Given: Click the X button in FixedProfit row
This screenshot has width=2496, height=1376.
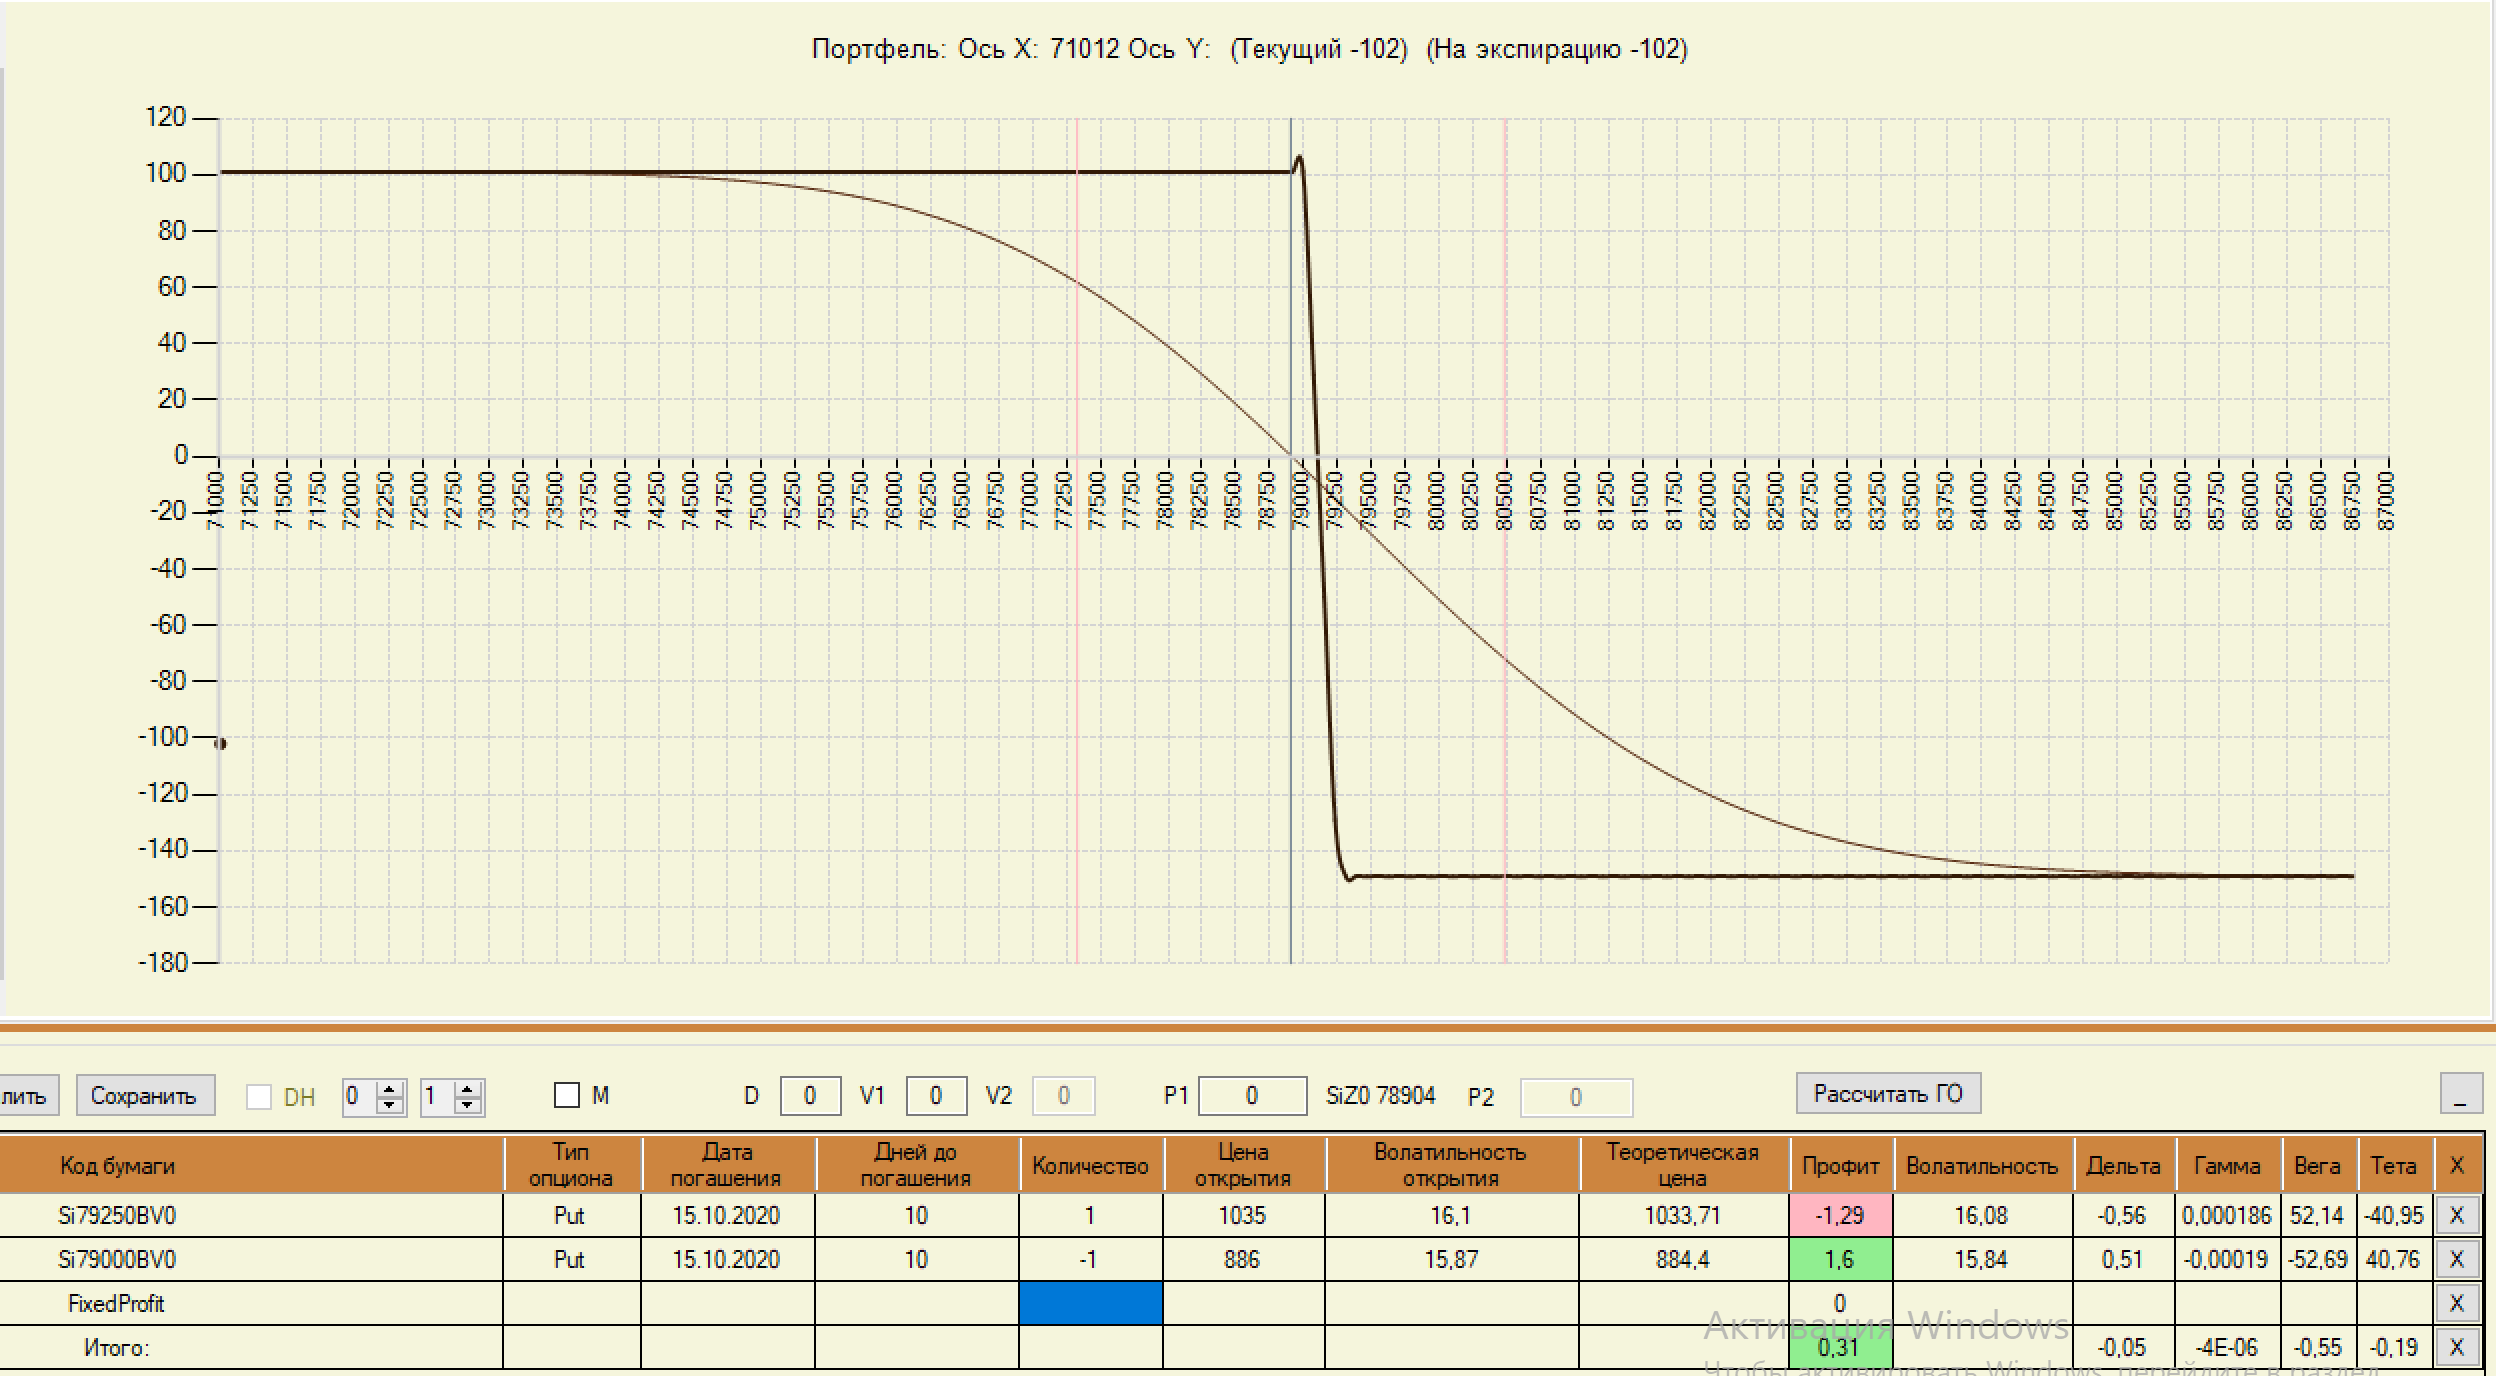Looking at the screenshot, I should 2456,1304.
